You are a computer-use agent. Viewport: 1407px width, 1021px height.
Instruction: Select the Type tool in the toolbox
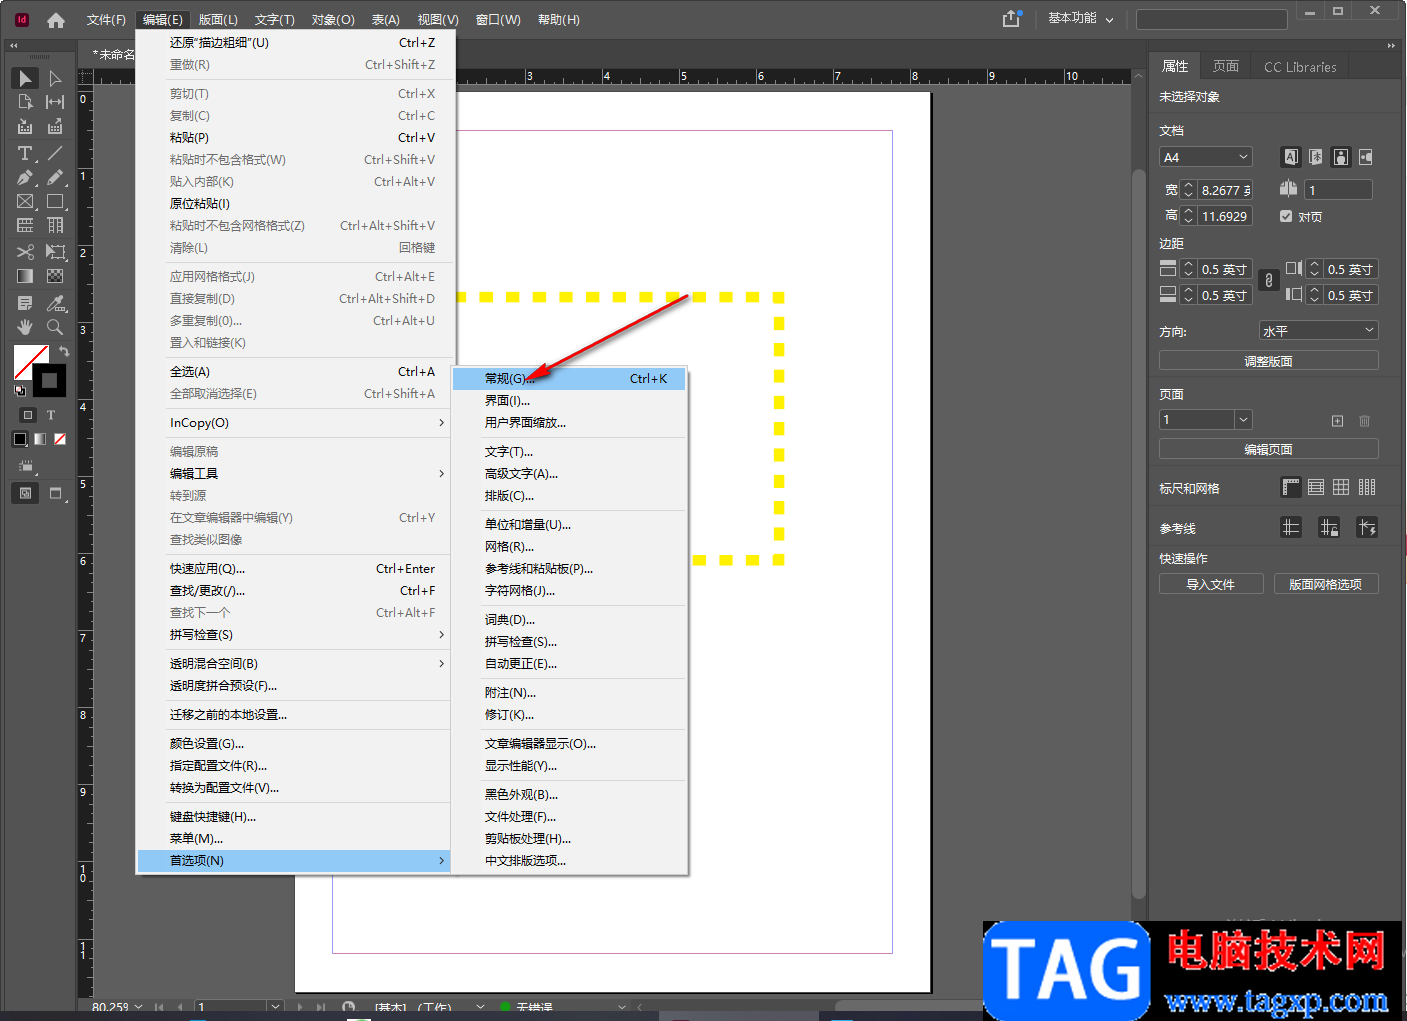click(x=25, y=153)
